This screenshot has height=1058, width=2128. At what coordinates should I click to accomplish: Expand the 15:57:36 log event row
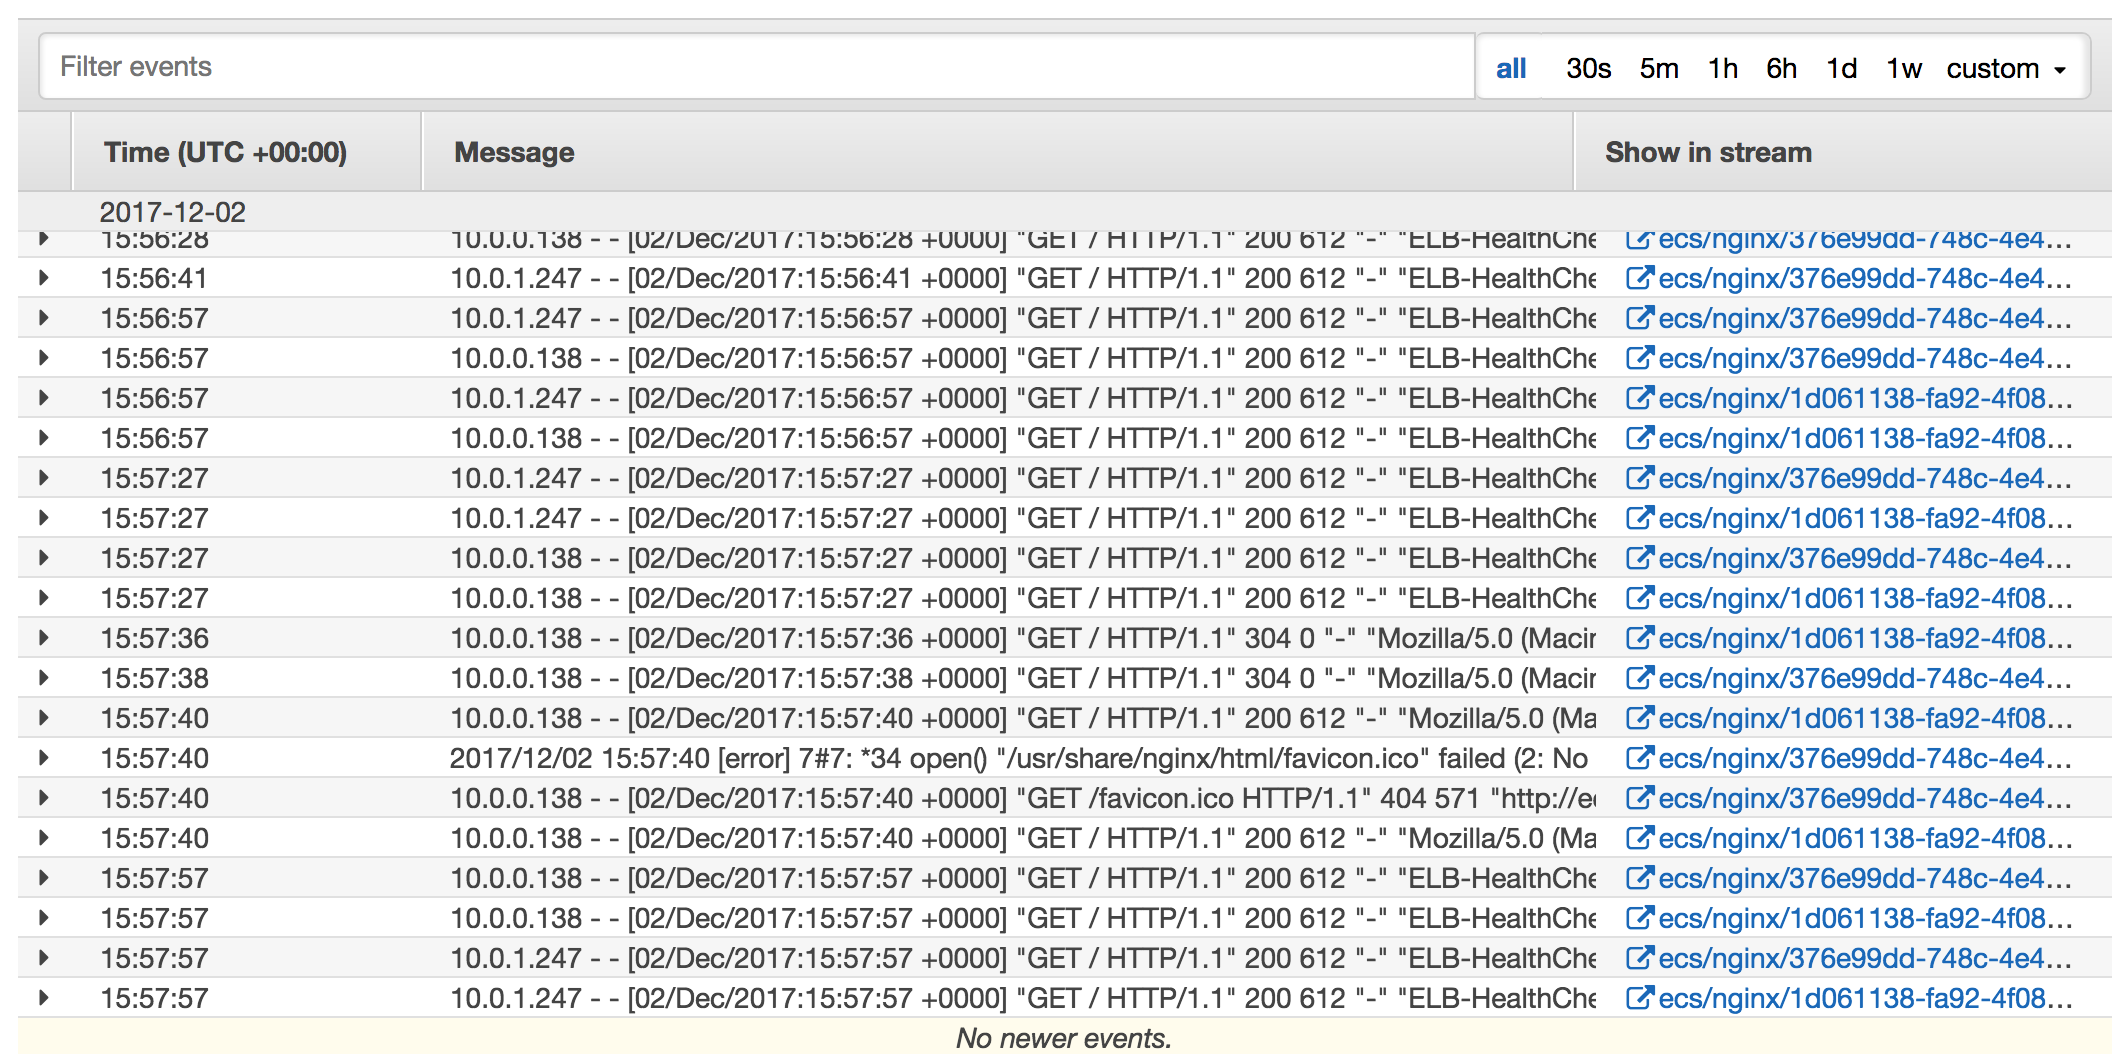pyautogui.click(x=44, y=638)
